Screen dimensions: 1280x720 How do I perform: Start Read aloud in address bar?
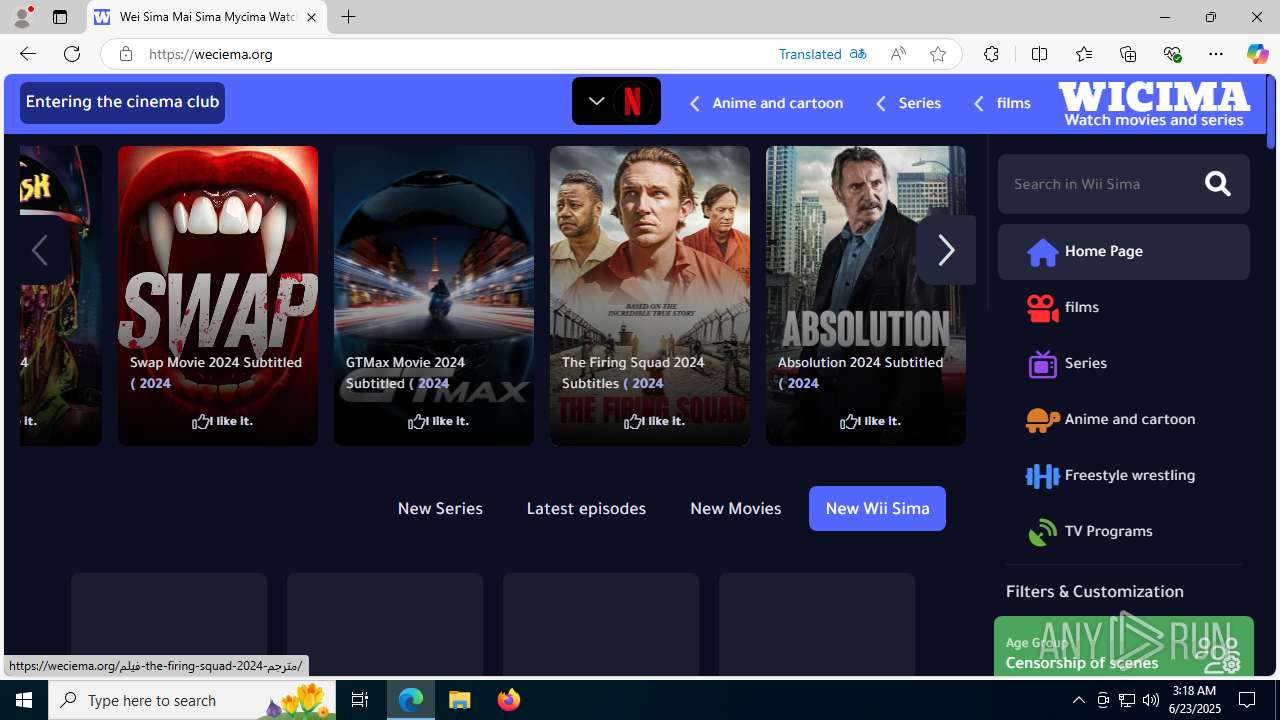(x=898, y=54)
